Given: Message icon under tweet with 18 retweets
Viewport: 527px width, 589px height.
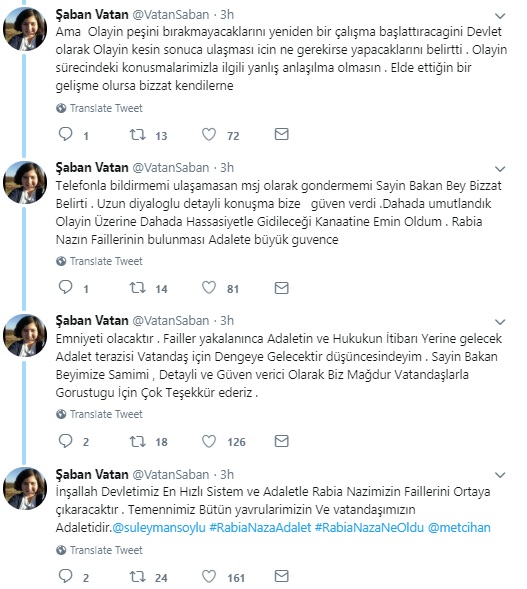Looking at the screenshot, I should point(281,441).
